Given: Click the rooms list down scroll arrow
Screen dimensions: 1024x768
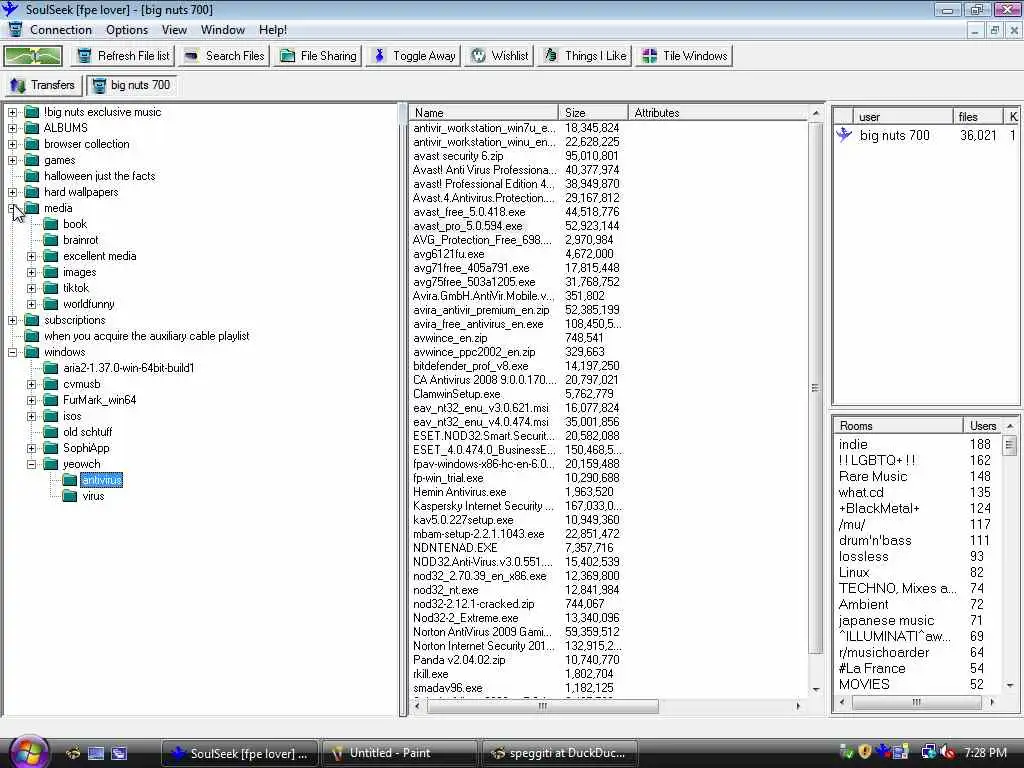Looking at the screenshot, I should click(1010, 686).
